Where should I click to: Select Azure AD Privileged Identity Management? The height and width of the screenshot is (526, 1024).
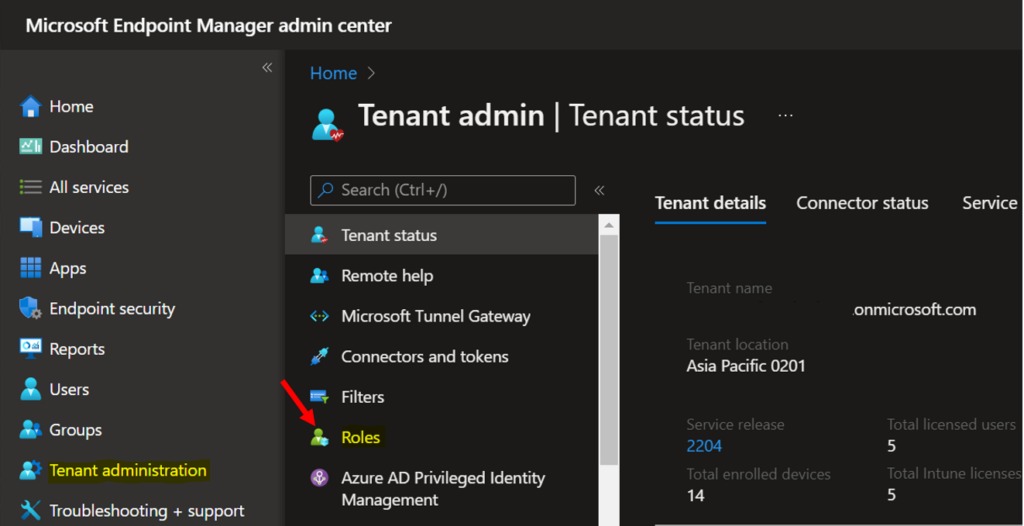[442, 489]
